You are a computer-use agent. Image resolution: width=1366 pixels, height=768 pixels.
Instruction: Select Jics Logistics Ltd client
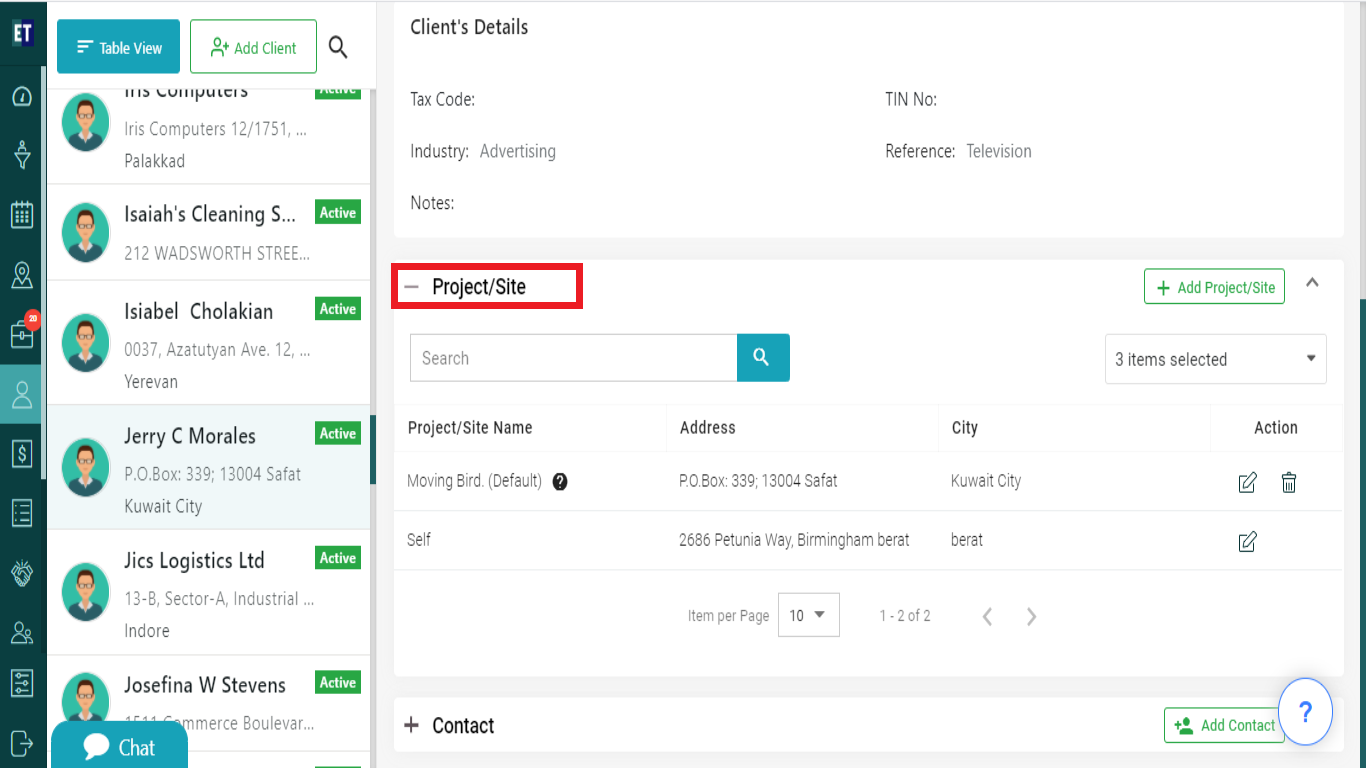(x=208, y=592)
